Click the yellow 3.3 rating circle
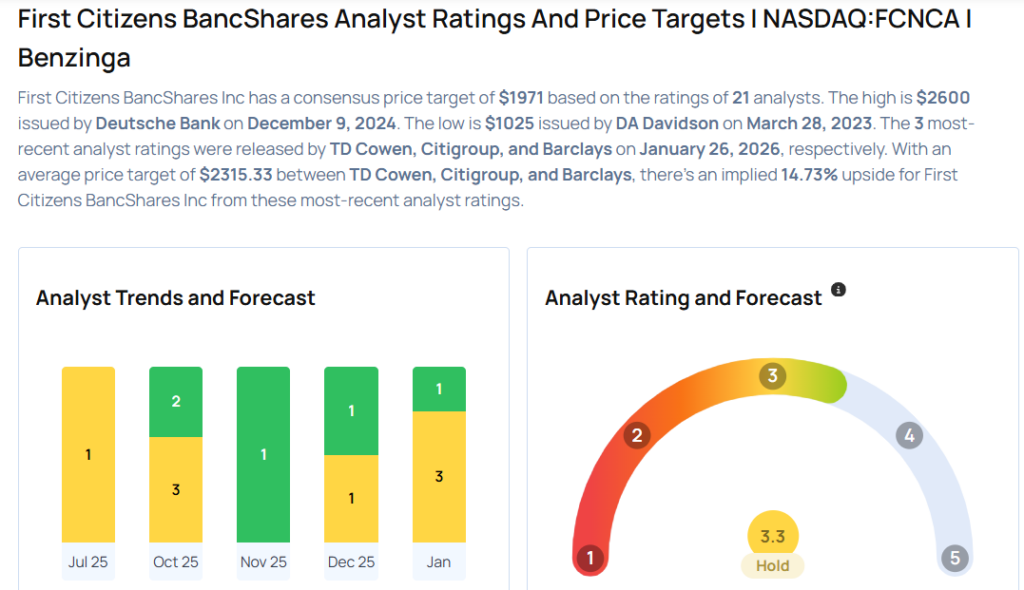The height and width of the screenshot is (590, 1024). (x=772, y=536)
